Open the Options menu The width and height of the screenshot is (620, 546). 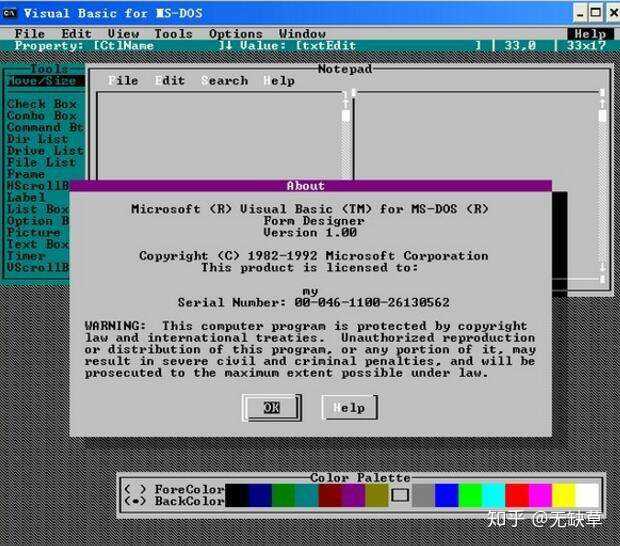pos(236,34)
